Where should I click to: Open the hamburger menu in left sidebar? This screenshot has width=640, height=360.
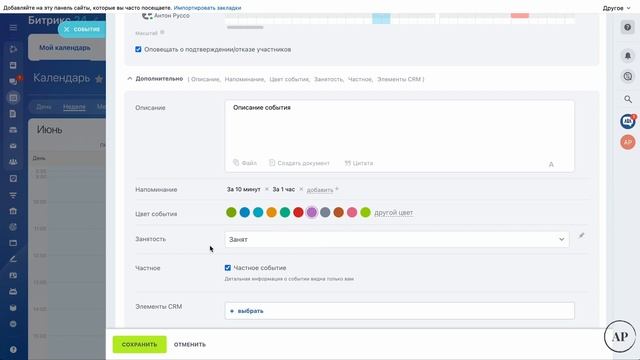click(x=13, y=27)
